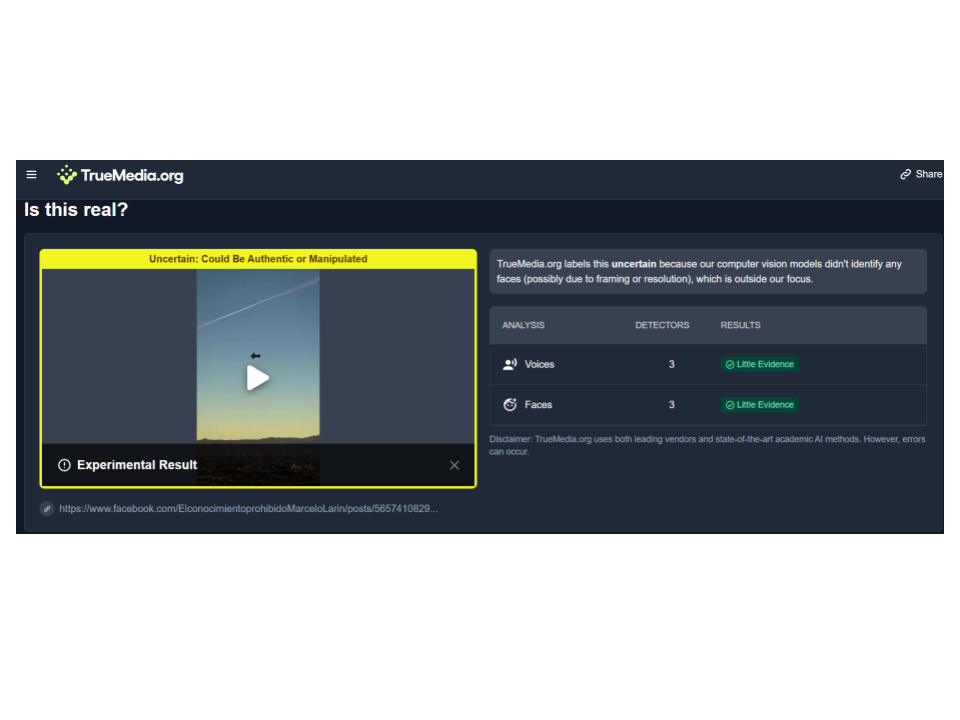Click the Voices analysis icon
The image size is (960, 720).
509,365
